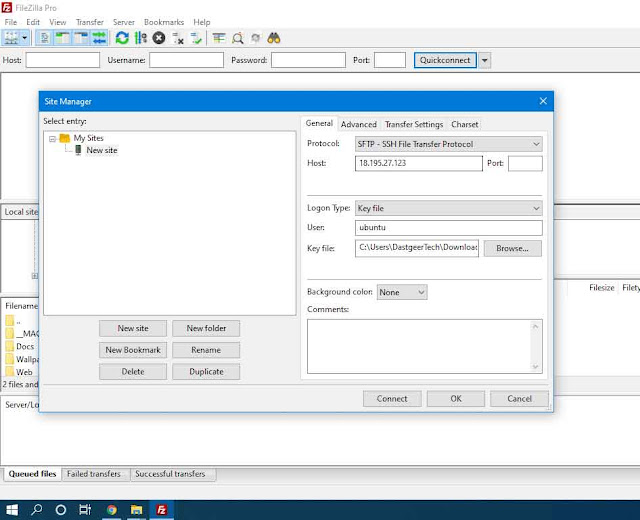Switch to the Charset tab
640x520 pixels.
[464, 124]
